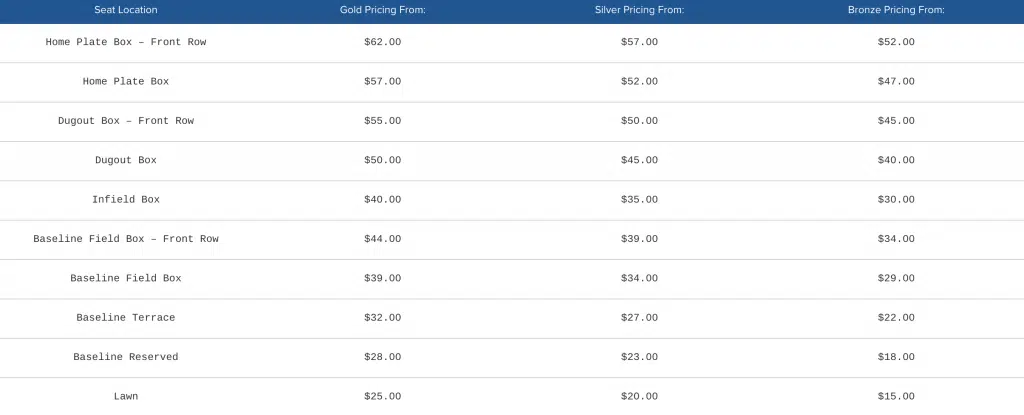Select the $15.00 Bronze price for Lawn

[895, 397]
